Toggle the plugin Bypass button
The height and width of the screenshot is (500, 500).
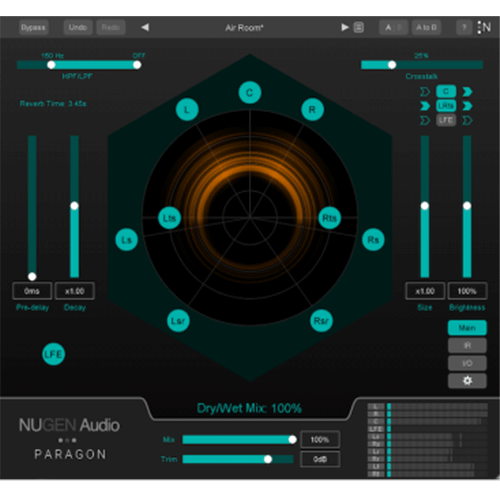(33, 27)
